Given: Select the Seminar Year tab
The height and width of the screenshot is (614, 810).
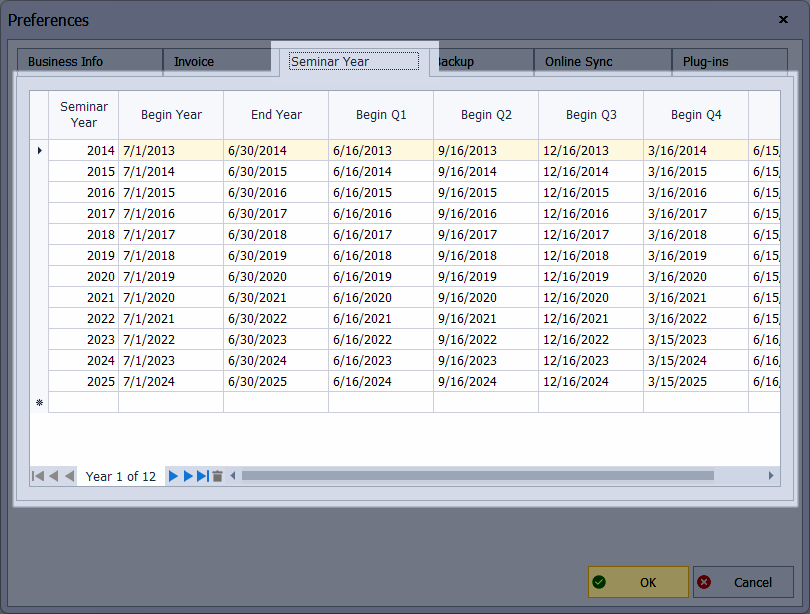Looking at the screenshot, I should point(354,61).
